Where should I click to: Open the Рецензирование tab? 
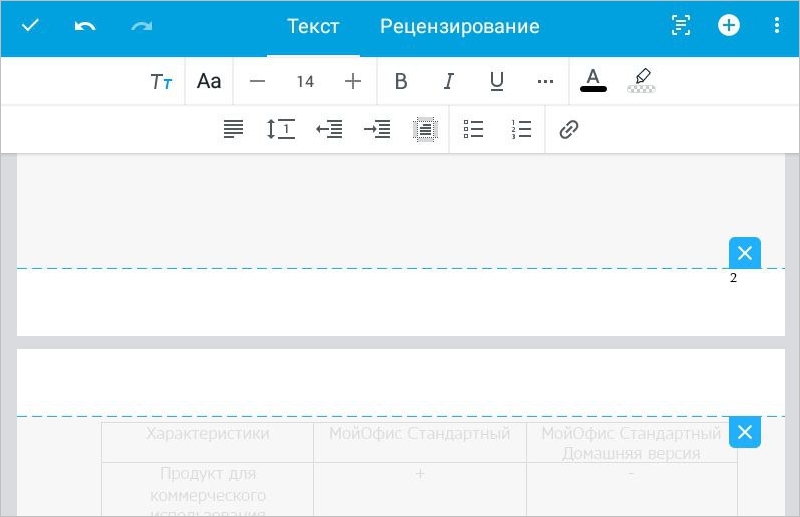click(x=460, y=27)
